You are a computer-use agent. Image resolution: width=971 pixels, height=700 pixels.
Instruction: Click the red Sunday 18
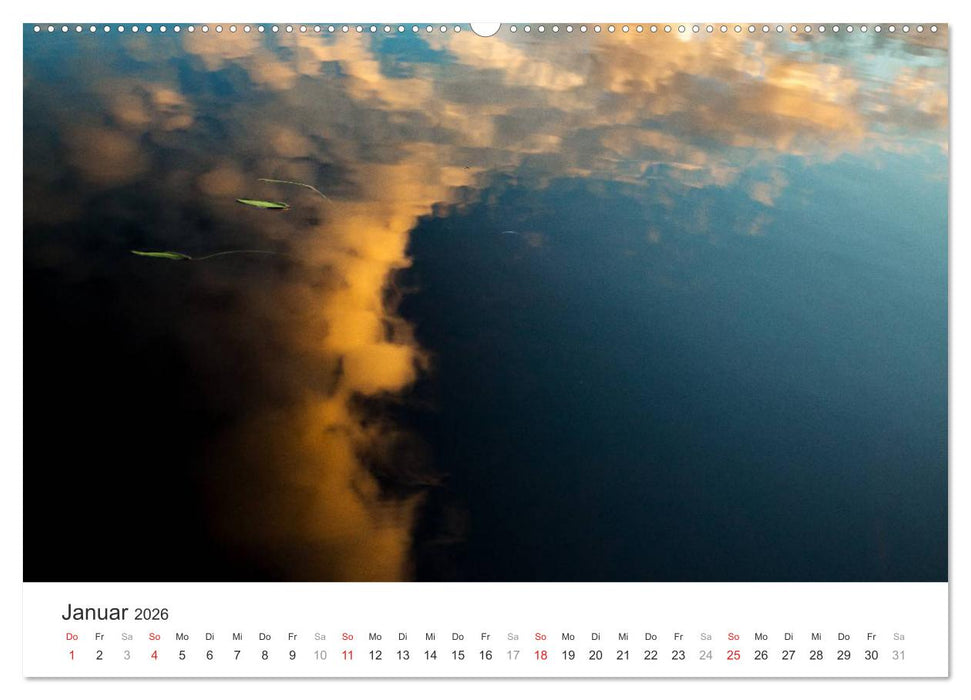coord(540,654)
